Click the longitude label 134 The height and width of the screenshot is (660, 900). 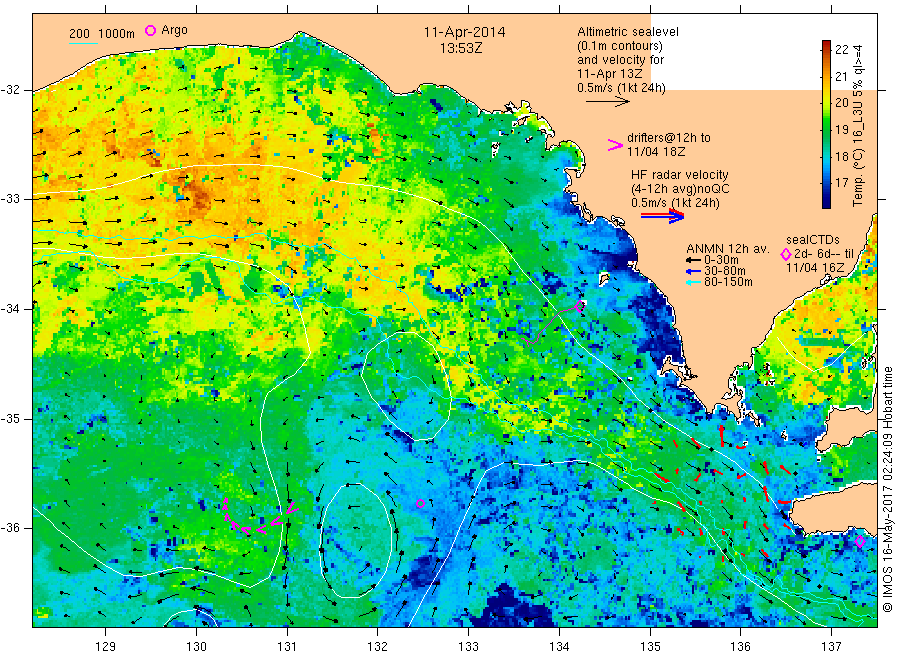(x=559, y=647)
